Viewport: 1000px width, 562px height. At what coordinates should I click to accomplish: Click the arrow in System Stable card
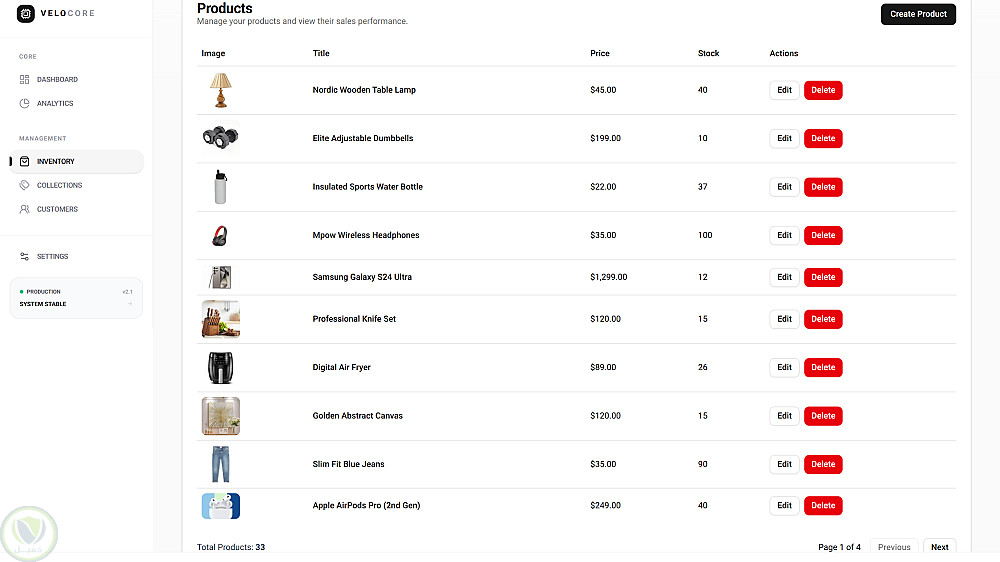(x=130, y=304)
